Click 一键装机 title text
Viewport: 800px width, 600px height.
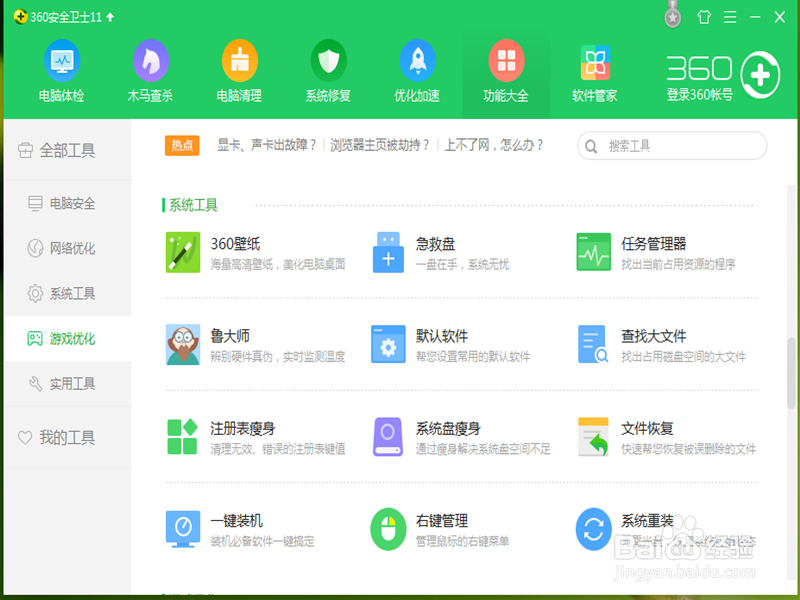(x=237, y=520)
